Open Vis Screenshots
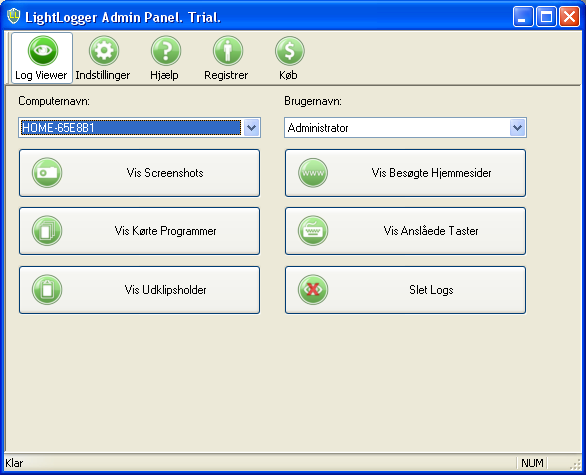This screenshot has height=475, width=586. [139, 173]
